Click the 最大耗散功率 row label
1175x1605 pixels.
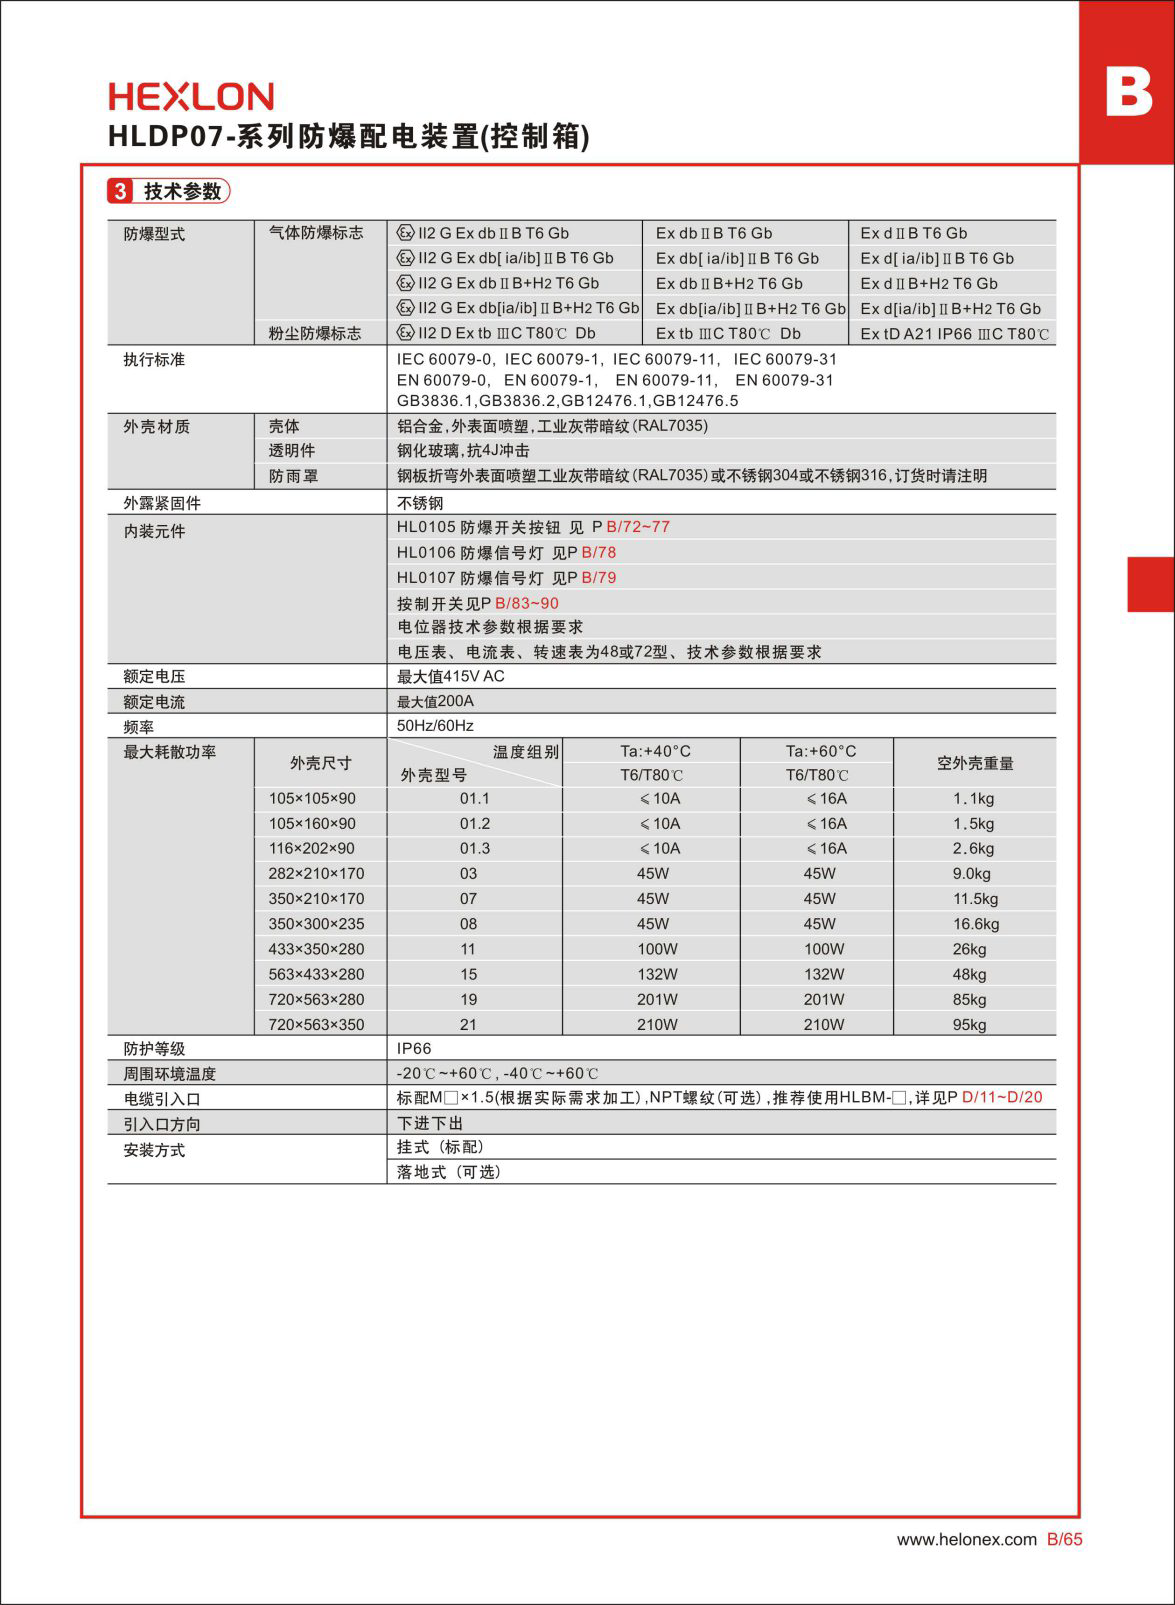click(170, 752)
